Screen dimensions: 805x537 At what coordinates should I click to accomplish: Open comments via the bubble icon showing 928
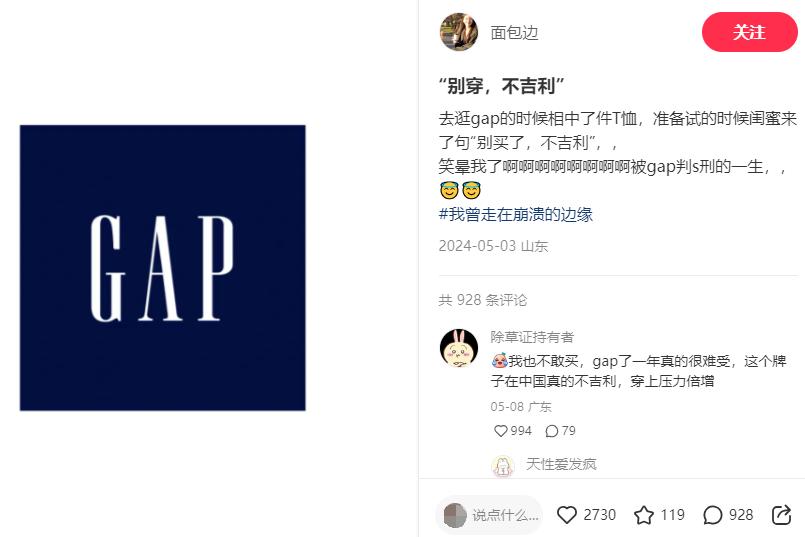[x=712, y=514]
